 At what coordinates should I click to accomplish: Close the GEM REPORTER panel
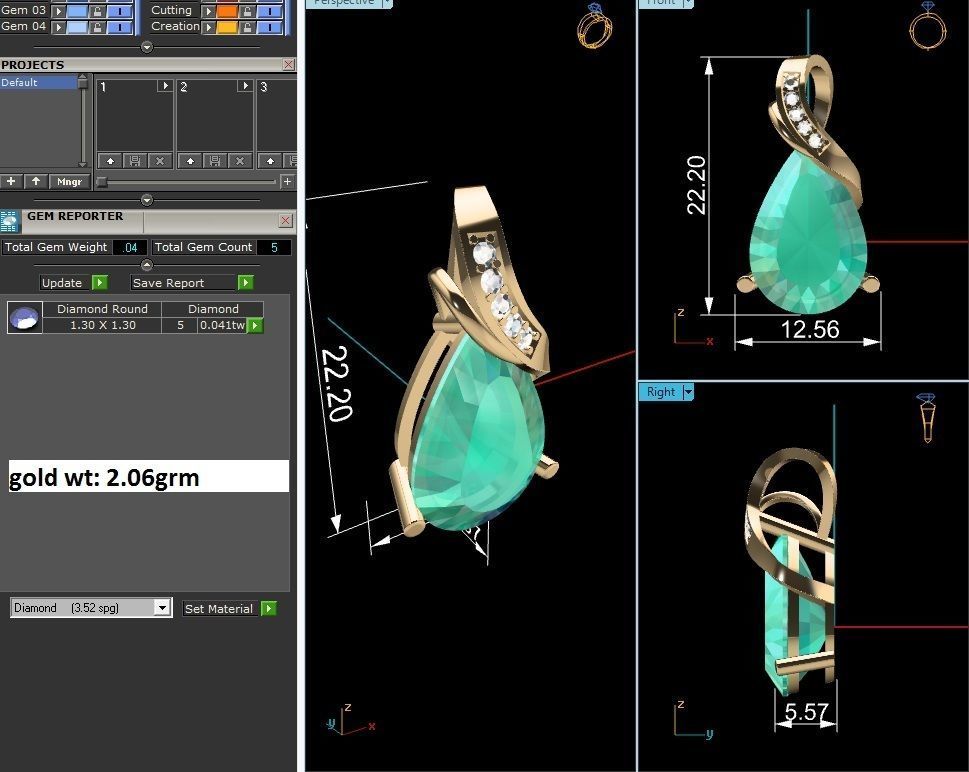click(x=286, y=221)
